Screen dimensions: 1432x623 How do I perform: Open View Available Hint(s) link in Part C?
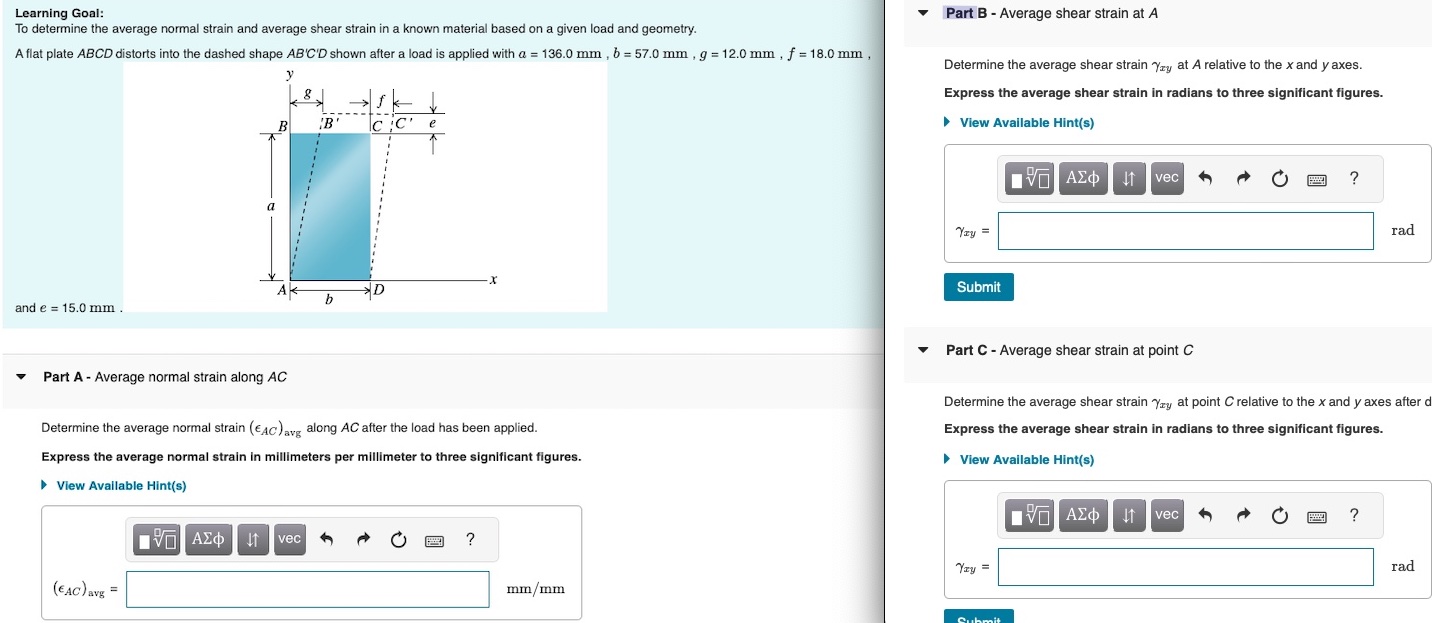(x=1022, y=459)
